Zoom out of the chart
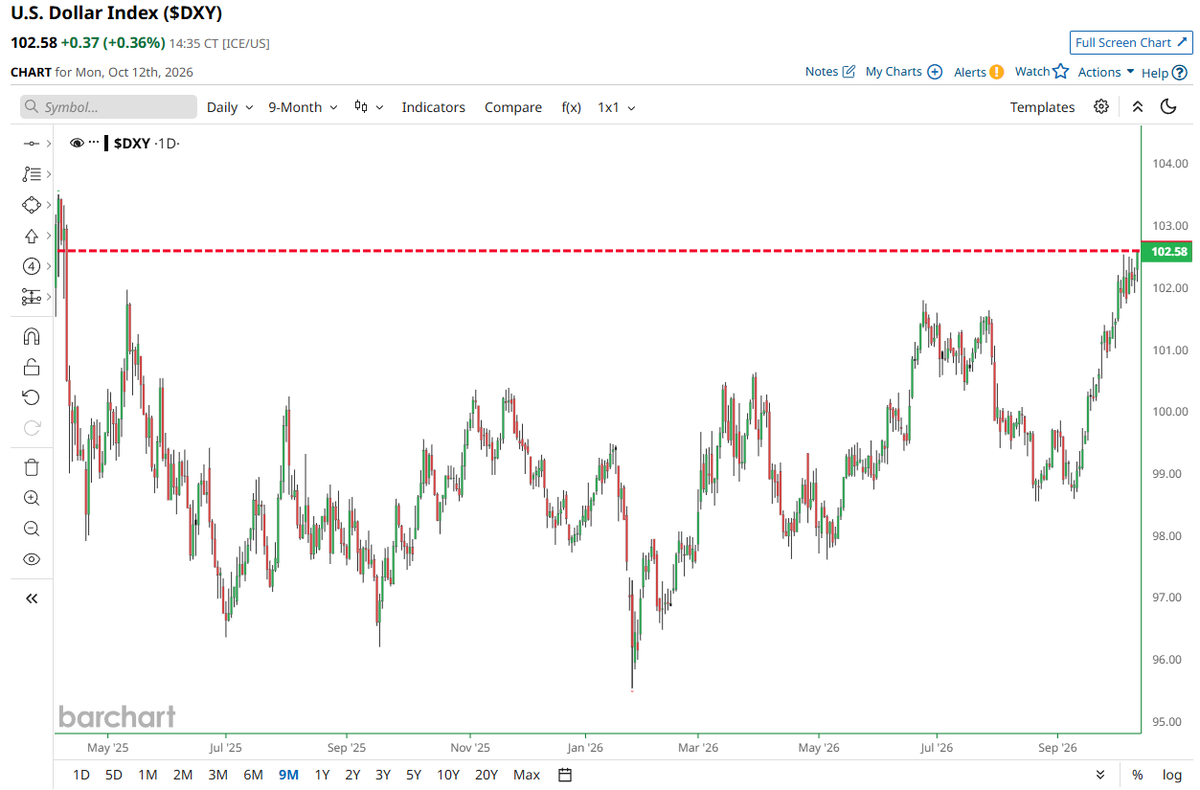 31,528
